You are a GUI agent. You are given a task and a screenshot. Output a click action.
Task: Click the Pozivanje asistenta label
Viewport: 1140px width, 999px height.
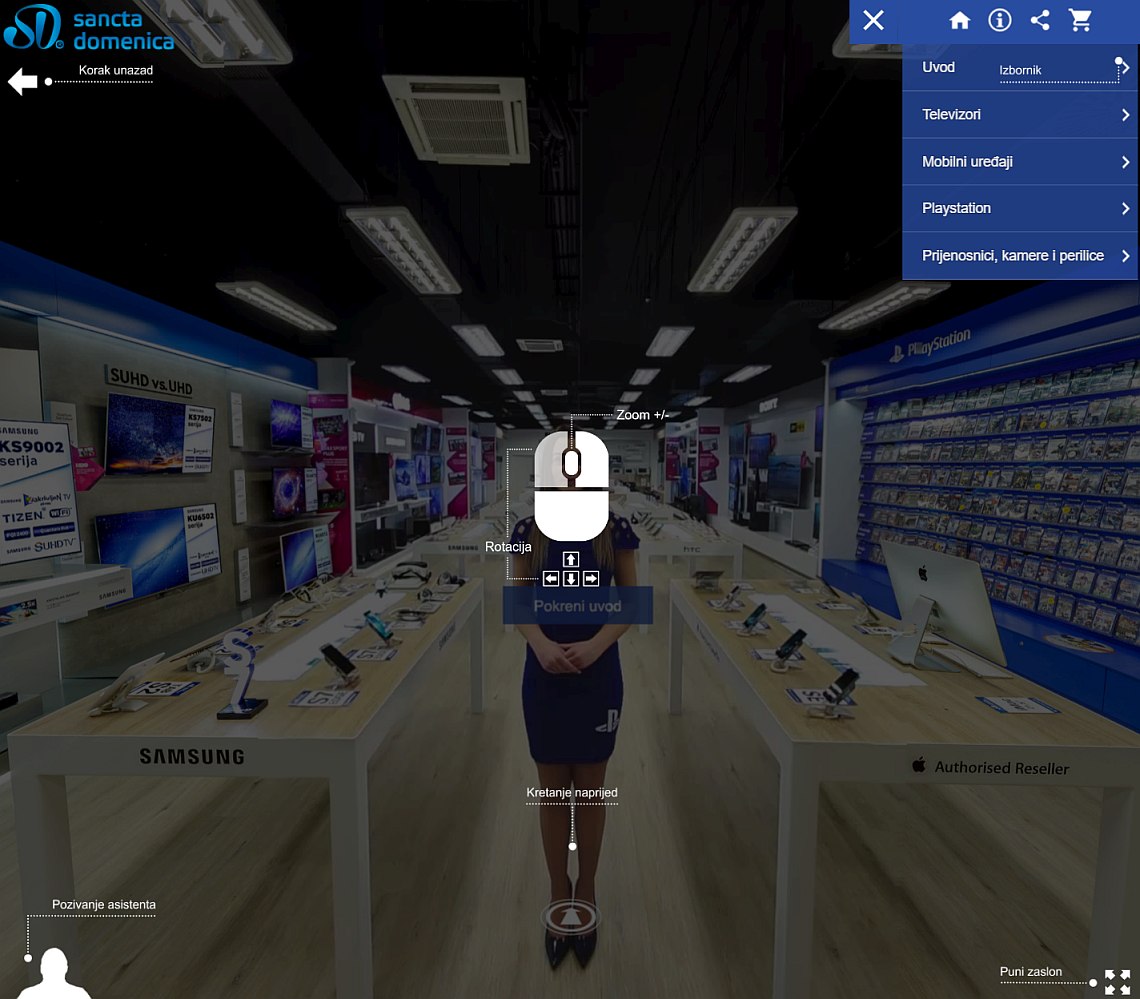coord(104,904)
